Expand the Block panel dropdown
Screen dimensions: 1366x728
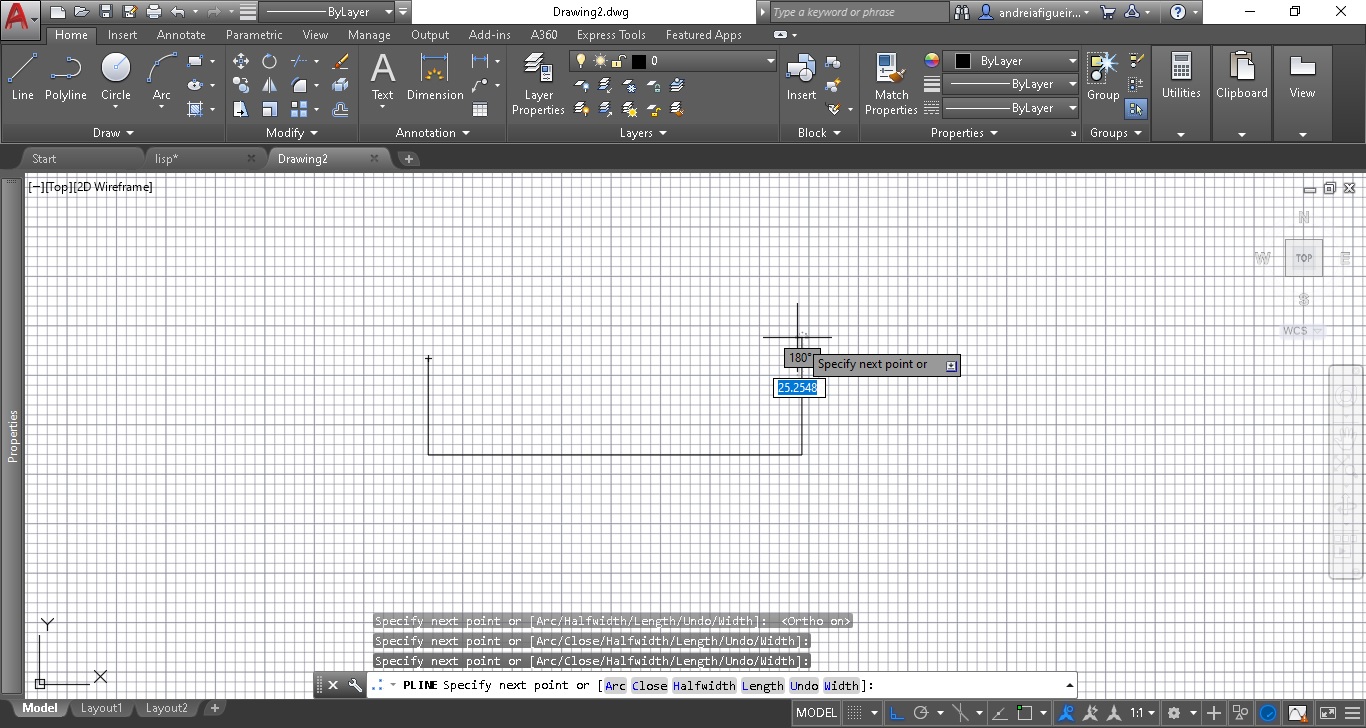pos(819,132)
